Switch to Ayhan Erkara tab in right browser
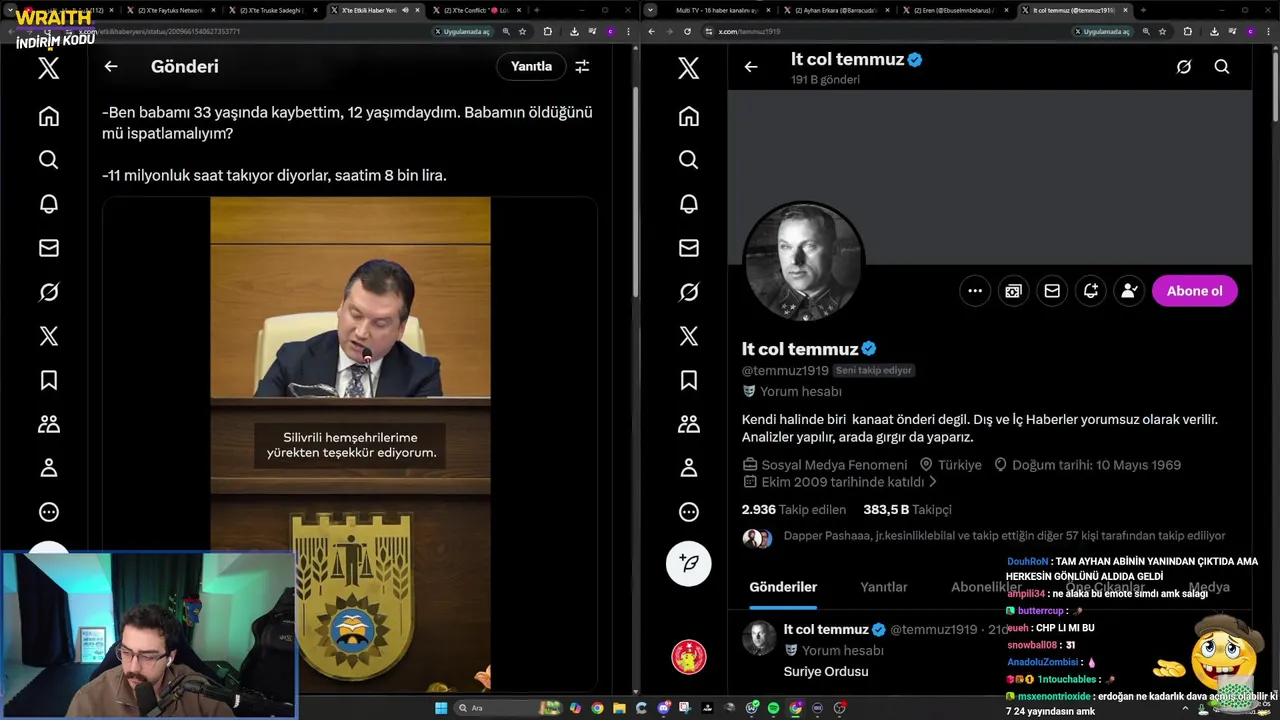Screen dimensions: 1280x720 (837, 10)
